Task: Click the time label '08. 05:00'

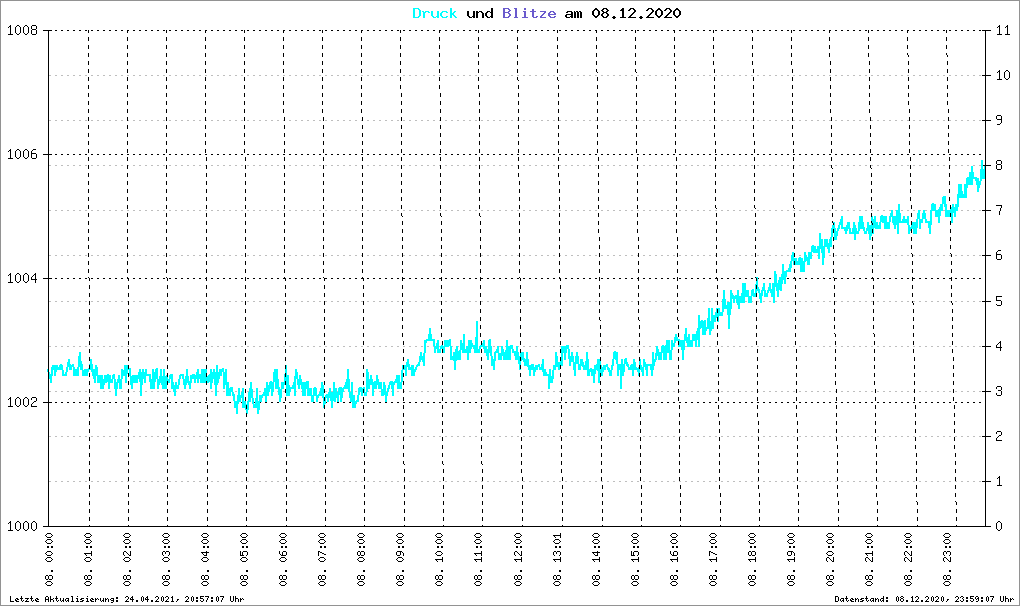Action: pyautogui.click(x=244, y=559)
